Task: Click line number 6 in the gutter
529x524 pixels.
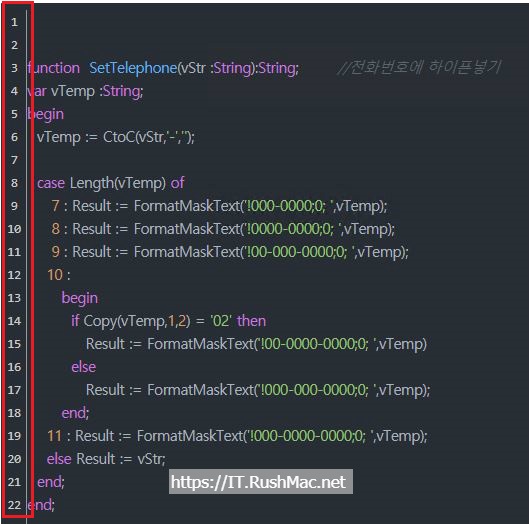Action: click(x=14, y=137)
